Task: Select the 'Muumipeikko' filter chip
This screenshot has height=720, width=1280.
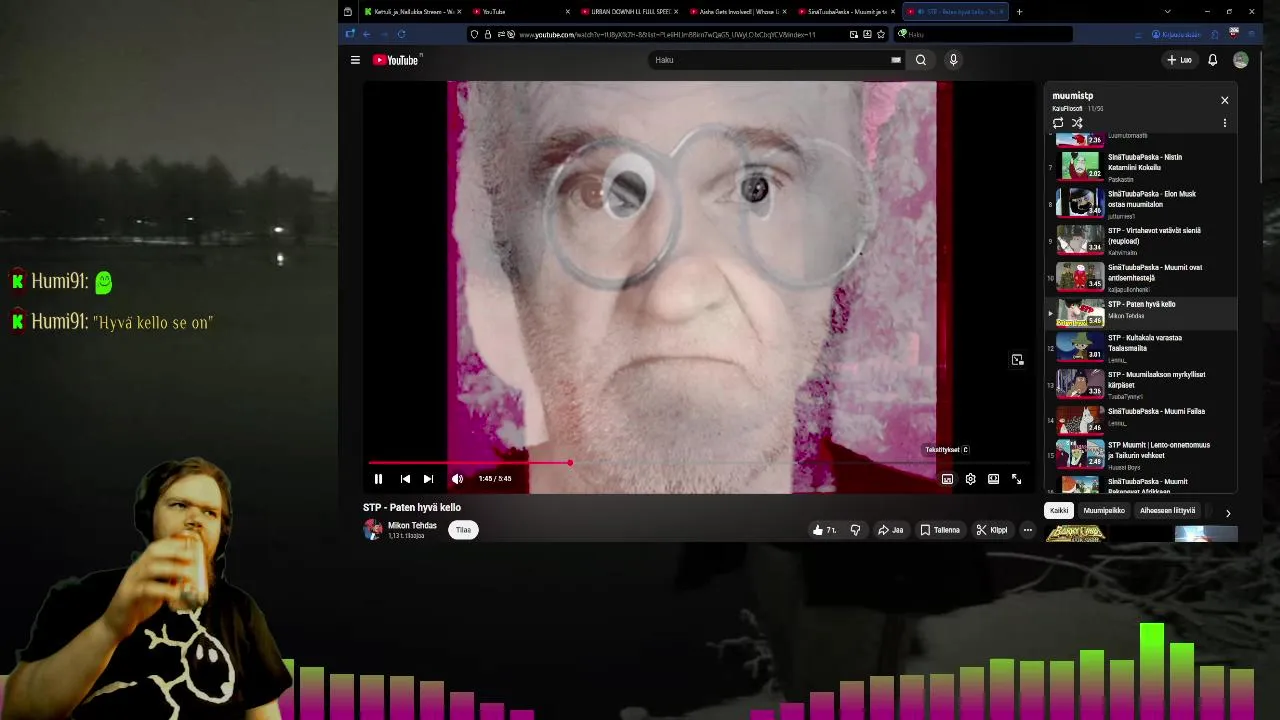Action: click(x=1104, y=511)
